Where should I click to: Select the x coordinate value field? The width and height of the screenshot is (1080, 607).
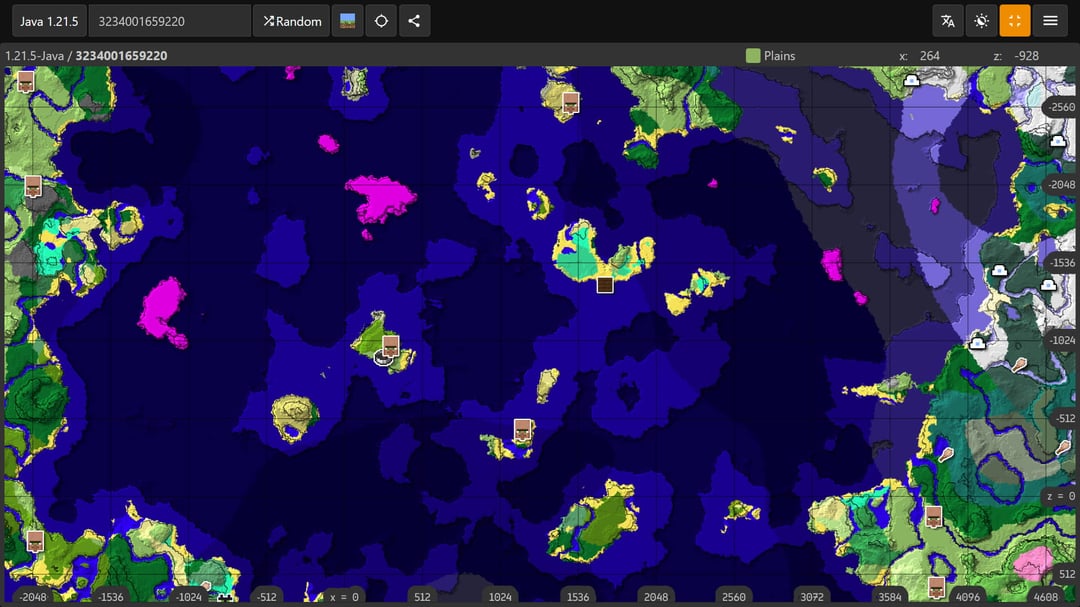(x=930, y=56)
